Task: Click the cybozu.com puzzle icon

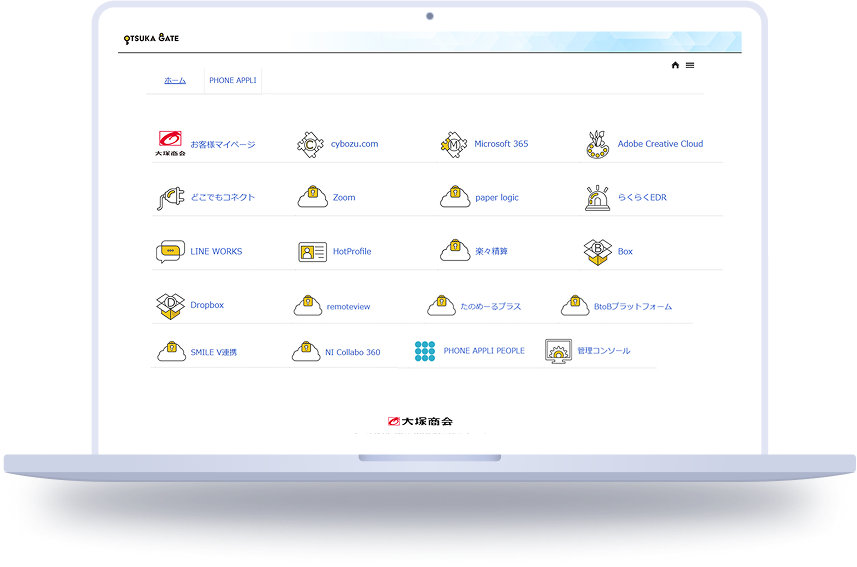Action: pyautogui.click(x=311, y=144)
